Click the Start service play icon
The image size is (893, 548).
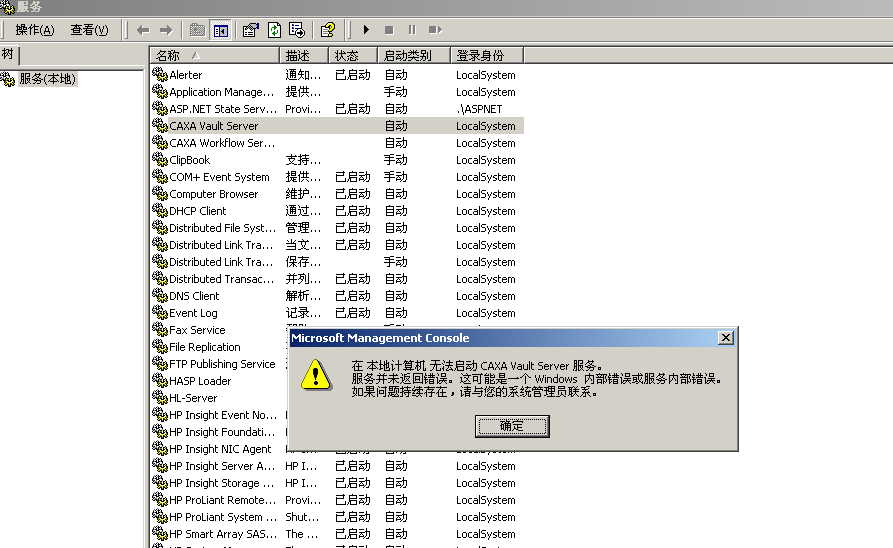click(366, 30)
